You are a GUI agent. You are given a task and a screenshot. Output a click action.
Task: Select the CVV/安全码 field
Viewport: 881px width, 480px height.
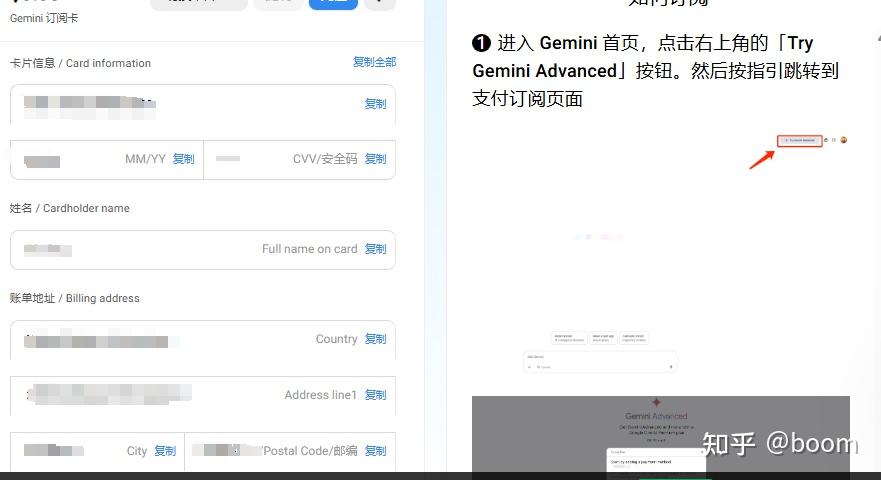299,160
